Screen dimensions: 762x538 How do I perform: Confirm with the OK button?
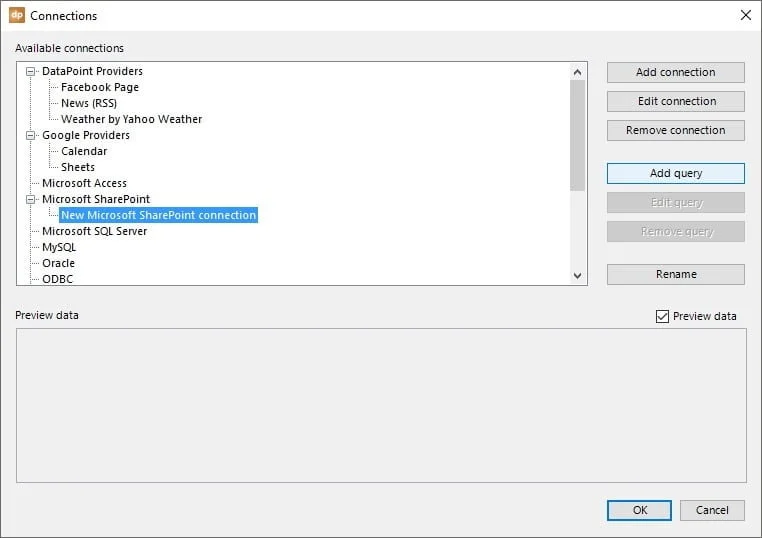pyautogui.click(x=639, y=510)
